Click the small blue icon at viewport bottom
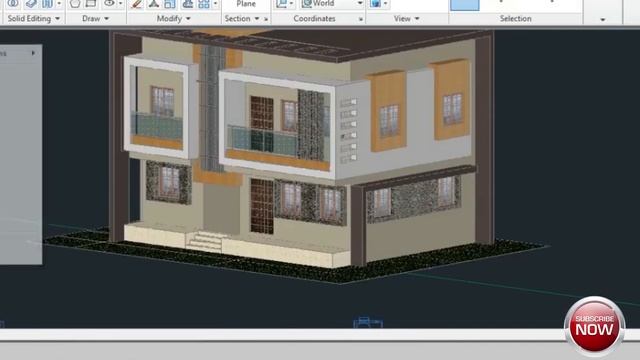Image resolution: width=640 pixels, height=360 pixels. pyautogui.click(x=368, y=322)
